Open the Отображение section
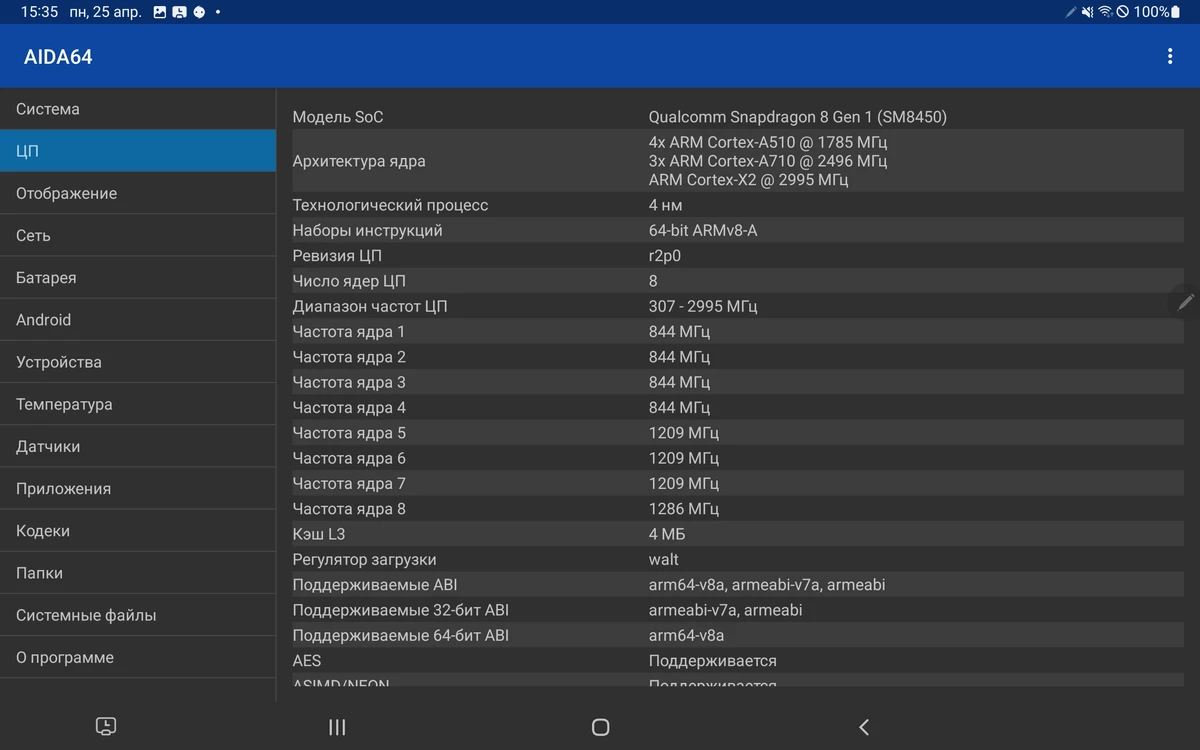The image size is (1200, 750). pyautogui.click(x=138, y=193)
